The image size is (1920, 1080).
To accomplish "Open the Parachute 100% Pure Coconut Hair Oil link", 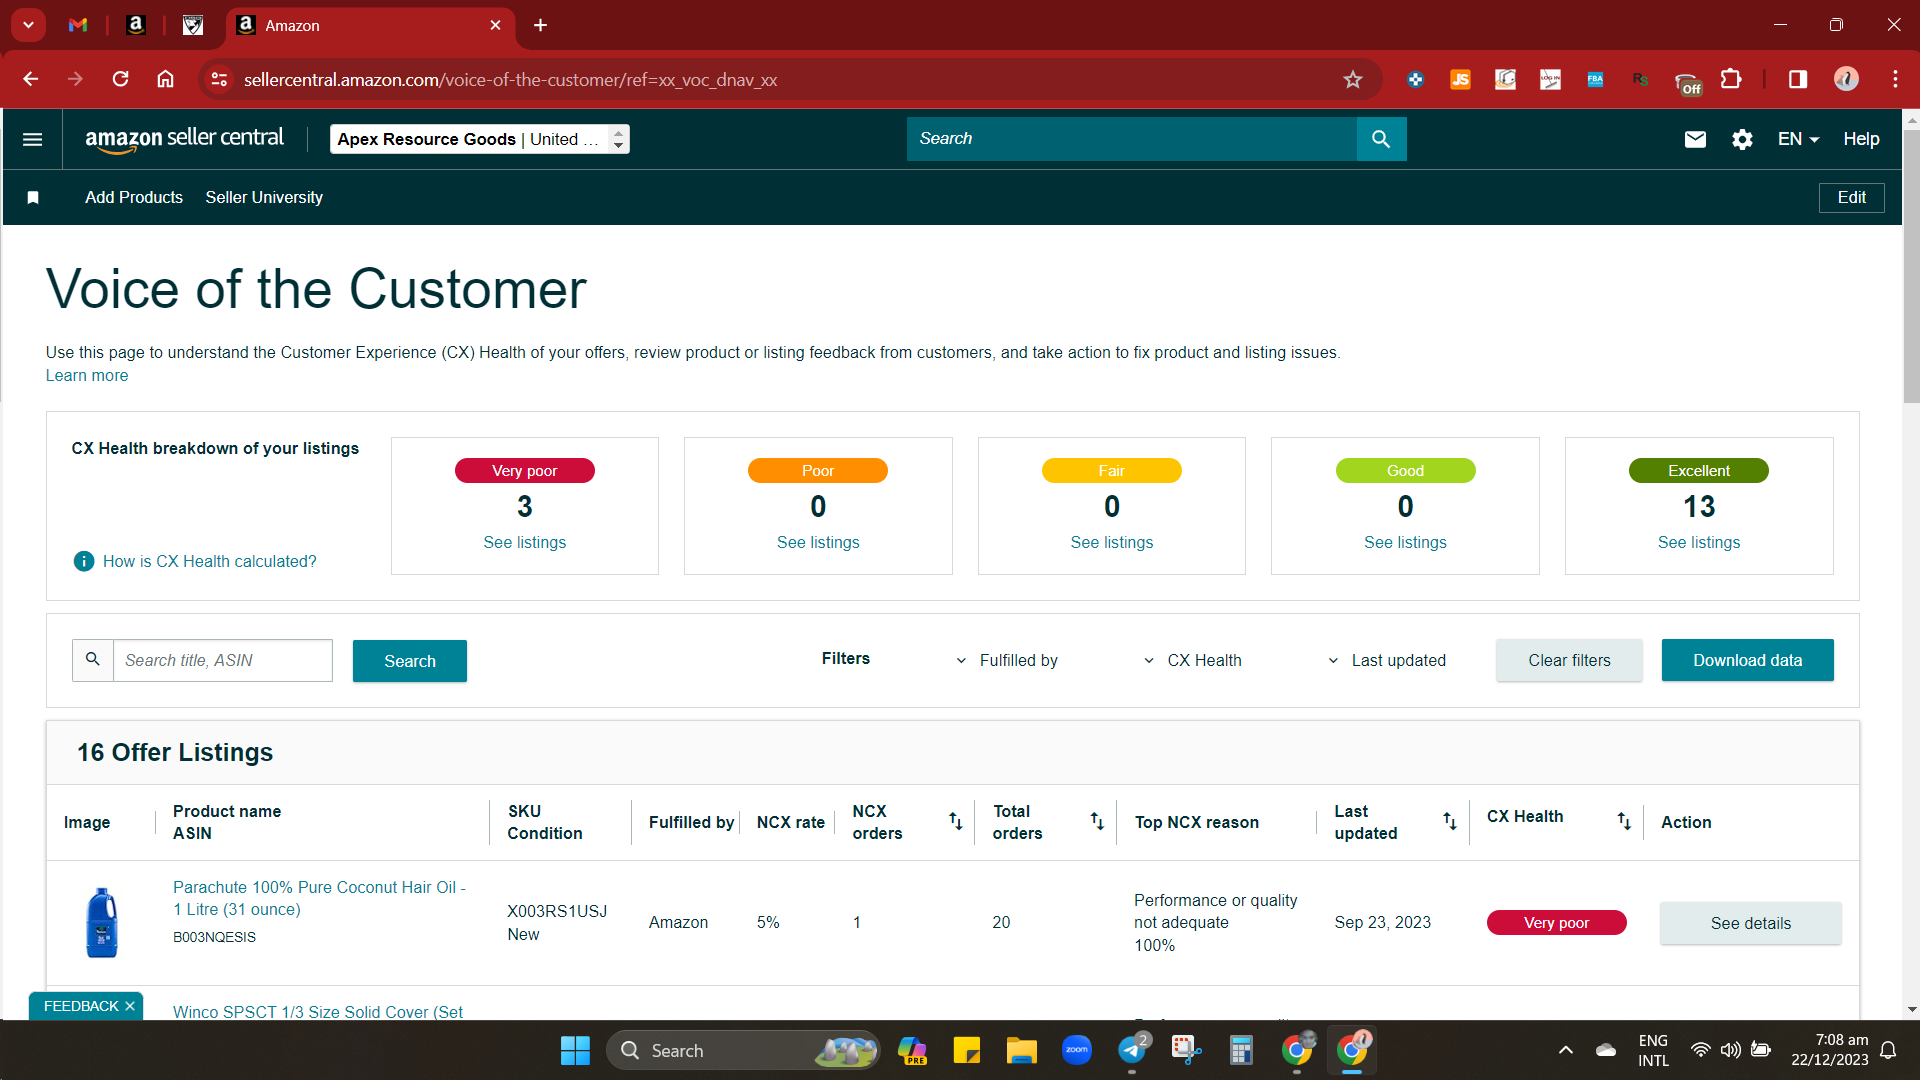I will click(x=319, y=898).
